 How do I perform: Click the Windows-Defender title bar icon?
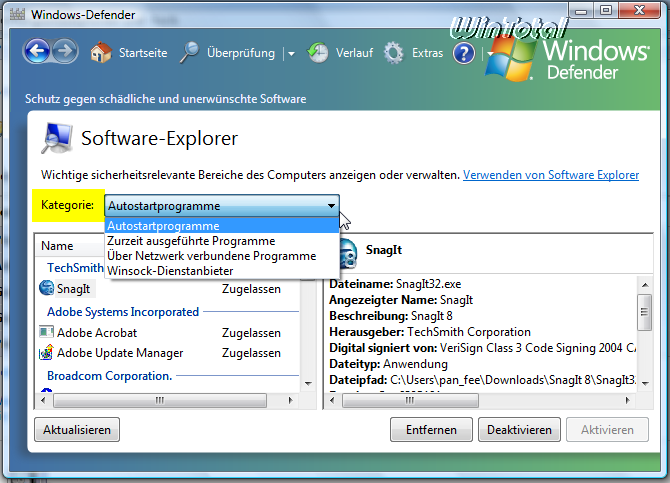tap(17, 14)
